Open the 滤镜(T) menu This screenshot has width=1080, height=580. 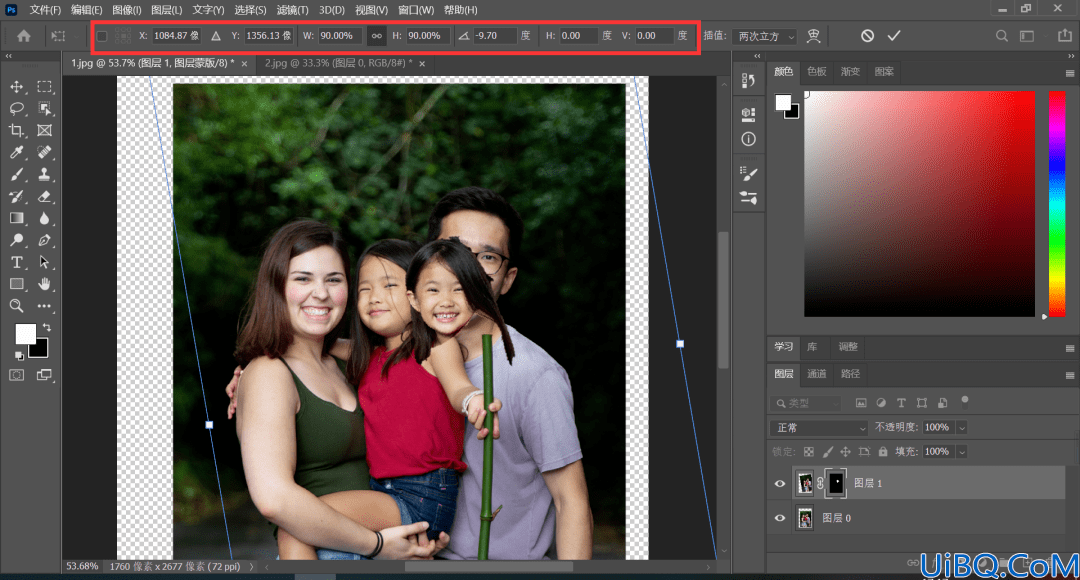click(292, 10)
